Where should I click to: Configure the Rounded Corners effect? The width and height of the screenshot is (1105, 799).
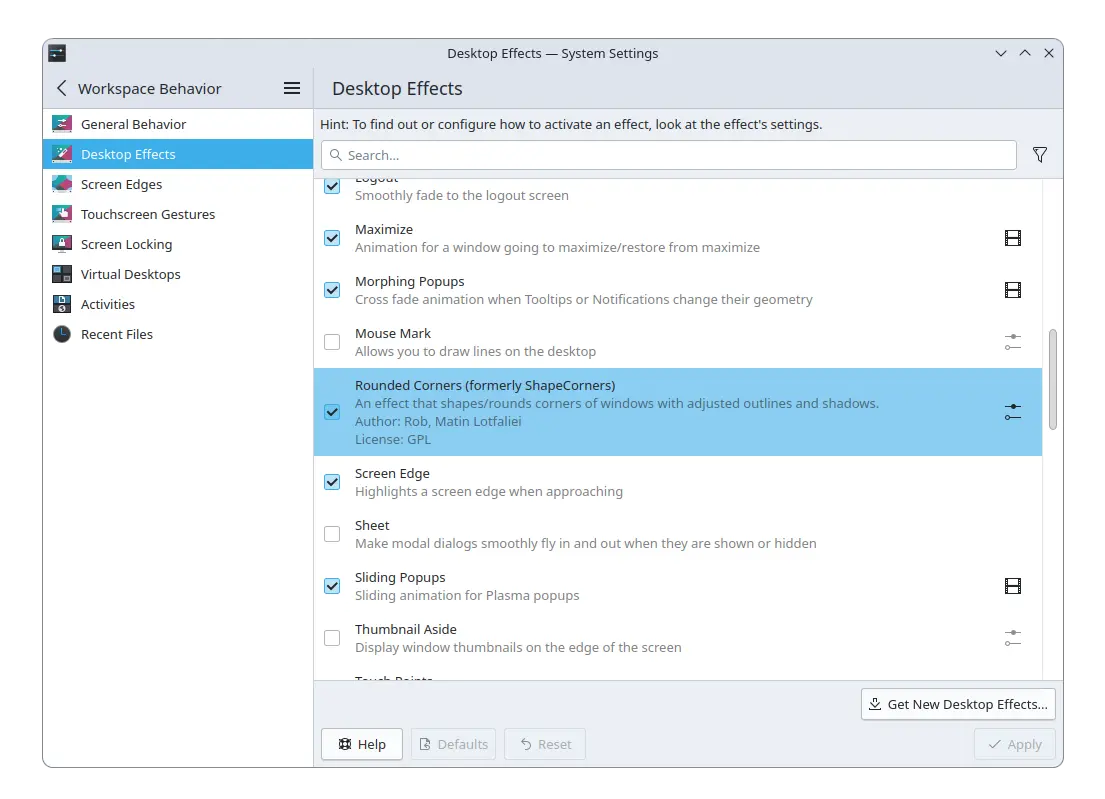(x=1013, y=412)
